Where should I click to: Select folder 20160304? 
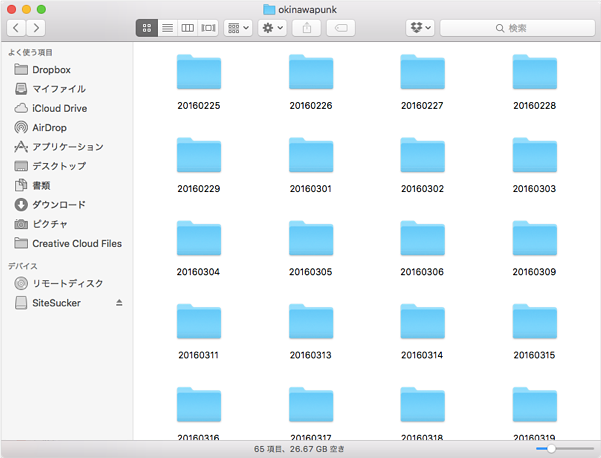pyautogui.click(x=199, y=249)
